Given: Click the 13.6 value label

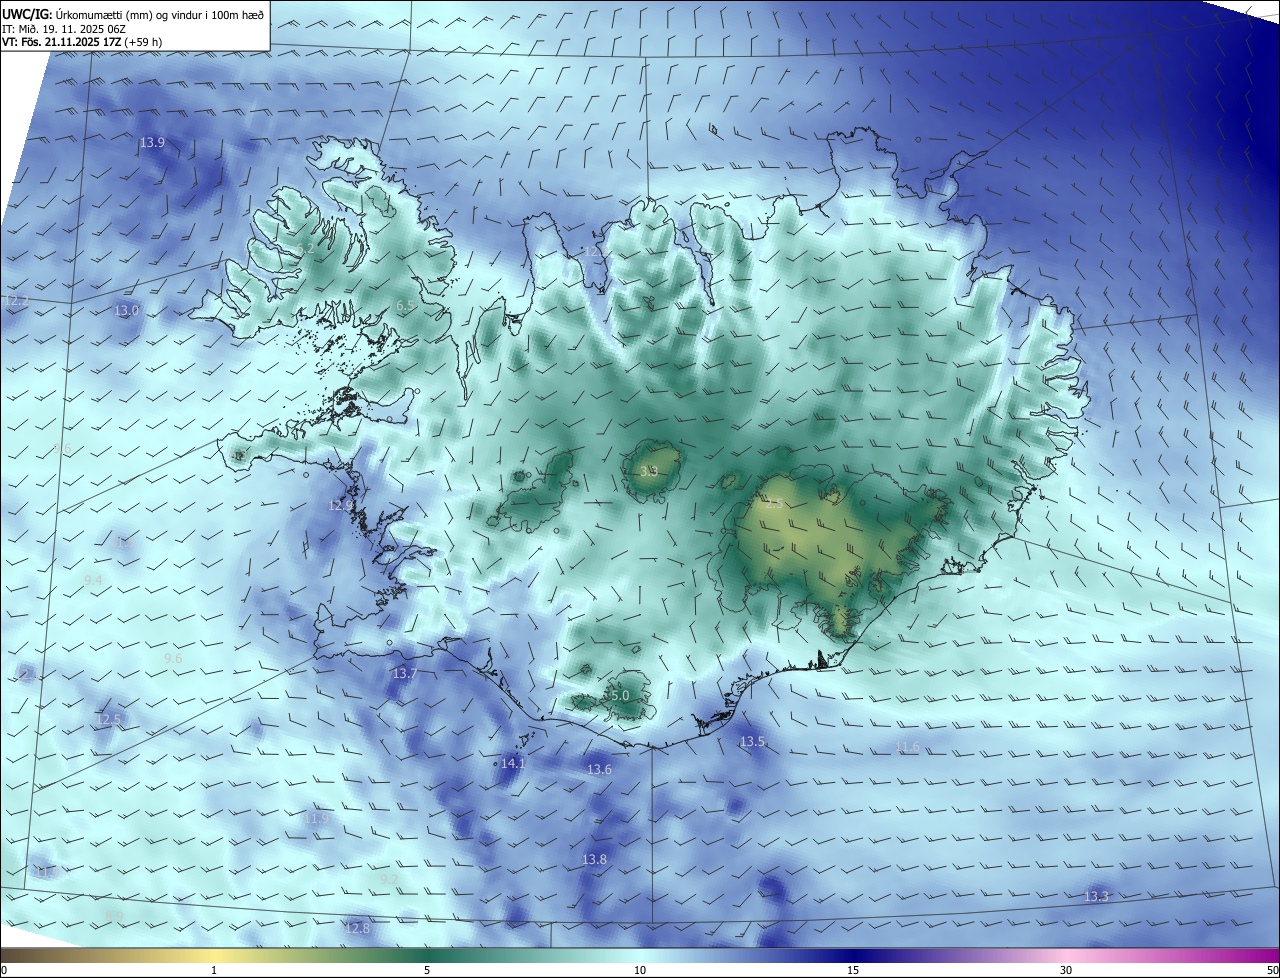Looking at the screenshot, I should coord(599,770).
